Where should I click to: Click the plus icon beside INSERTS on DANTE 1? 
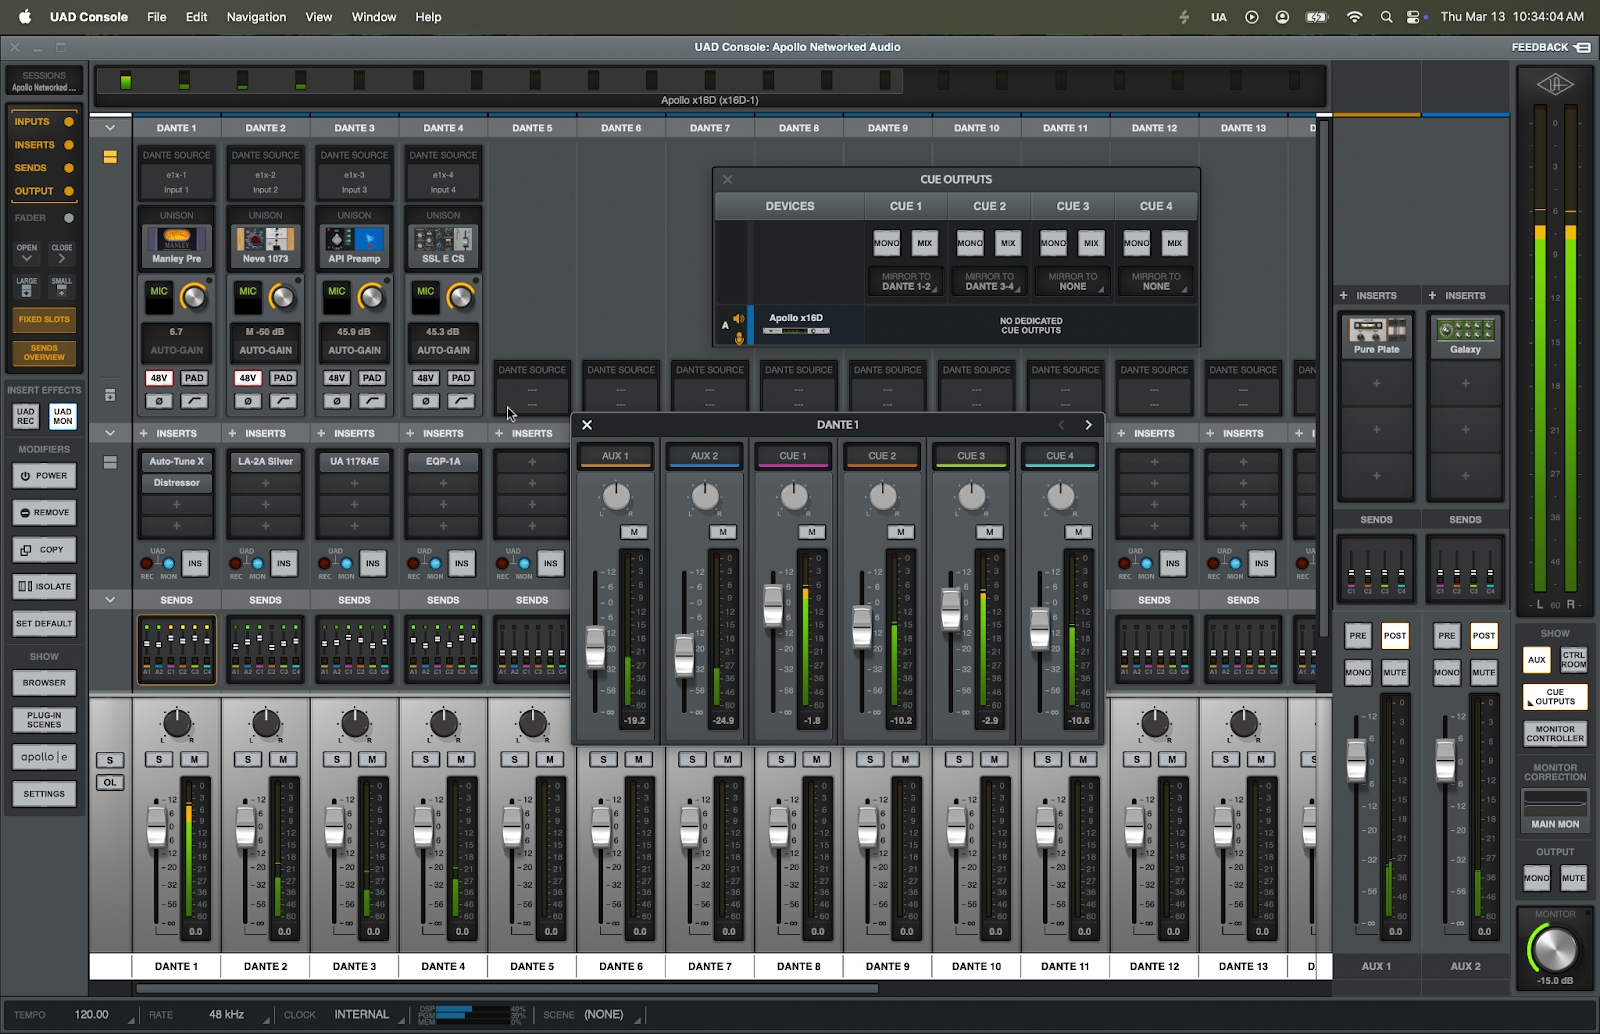coord(143,433)
